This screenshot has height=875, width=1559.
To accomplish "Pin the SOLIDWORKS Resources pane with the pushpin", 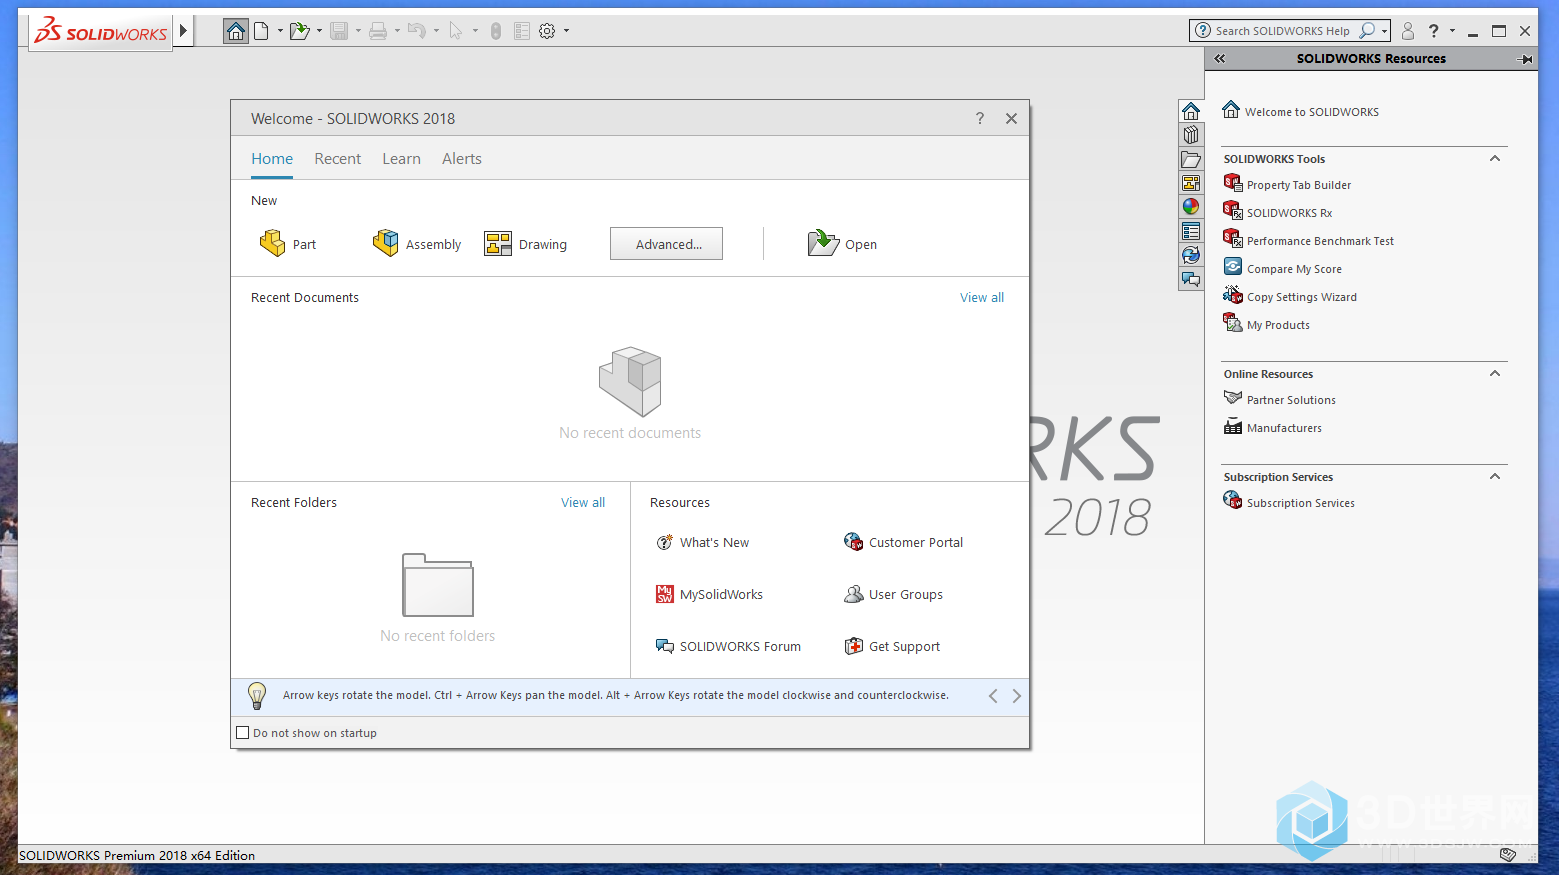I will point(1525,59).
